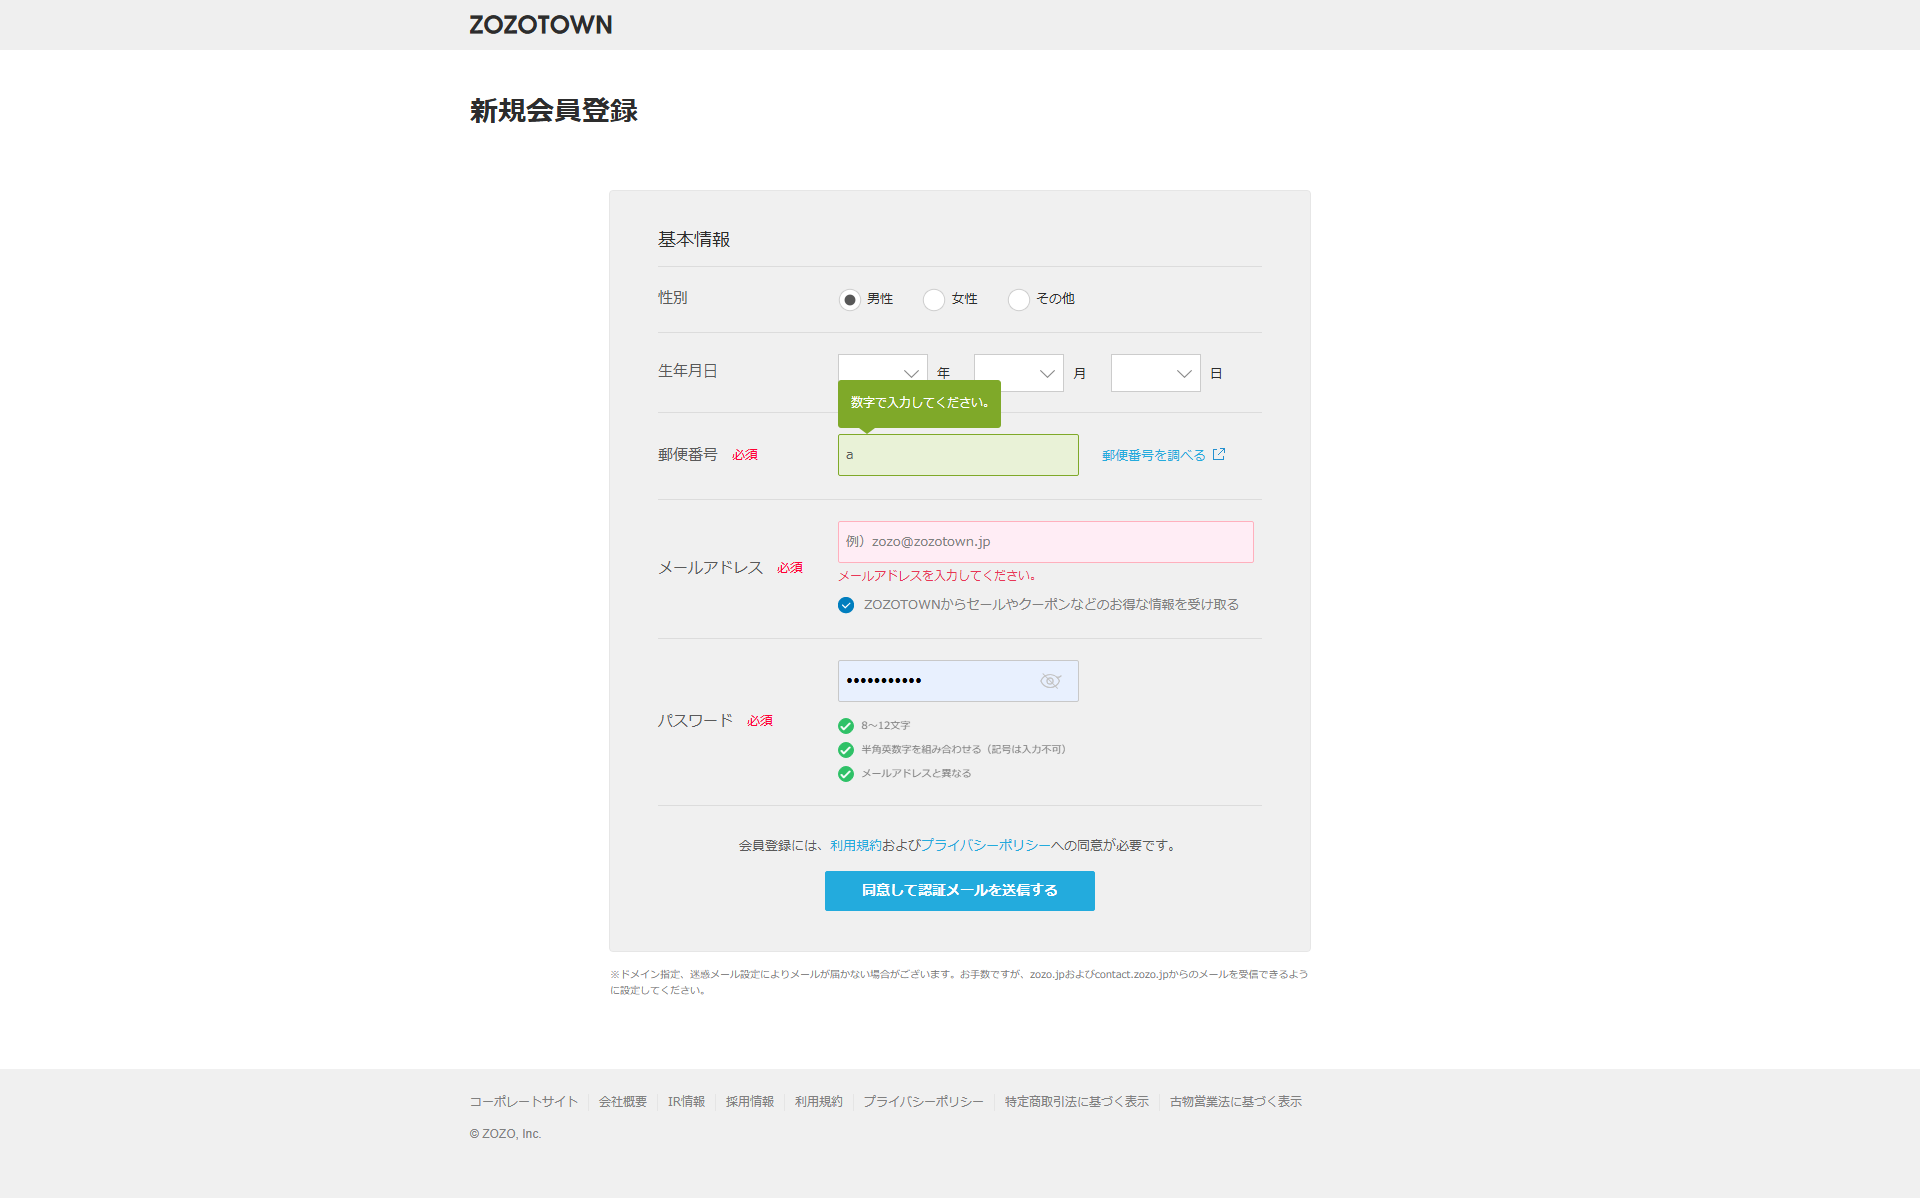Open the コーポレートサイト footer link
This screenshot has height=1198, width=1920.
coord(524,1101)
